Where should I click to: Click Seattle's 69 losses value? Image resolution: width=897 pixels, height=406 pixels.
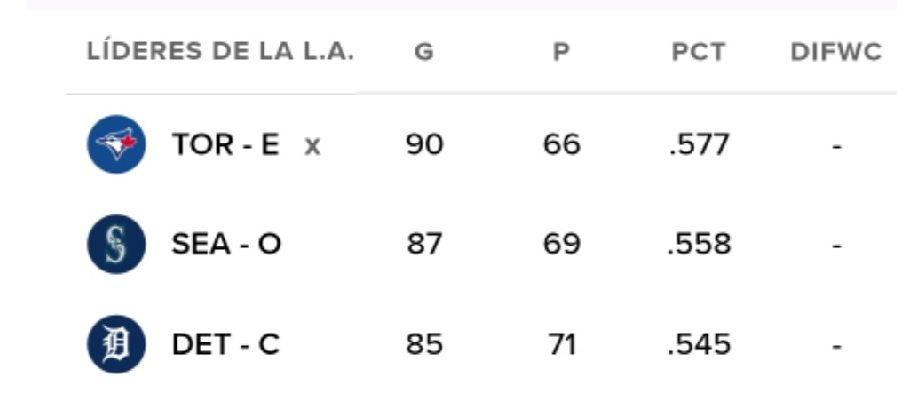coord(561,245)
